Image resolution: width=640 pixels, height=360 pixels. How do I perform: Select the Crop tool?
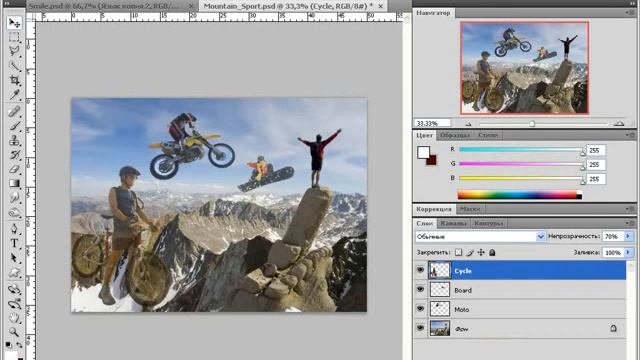[14, 80]
